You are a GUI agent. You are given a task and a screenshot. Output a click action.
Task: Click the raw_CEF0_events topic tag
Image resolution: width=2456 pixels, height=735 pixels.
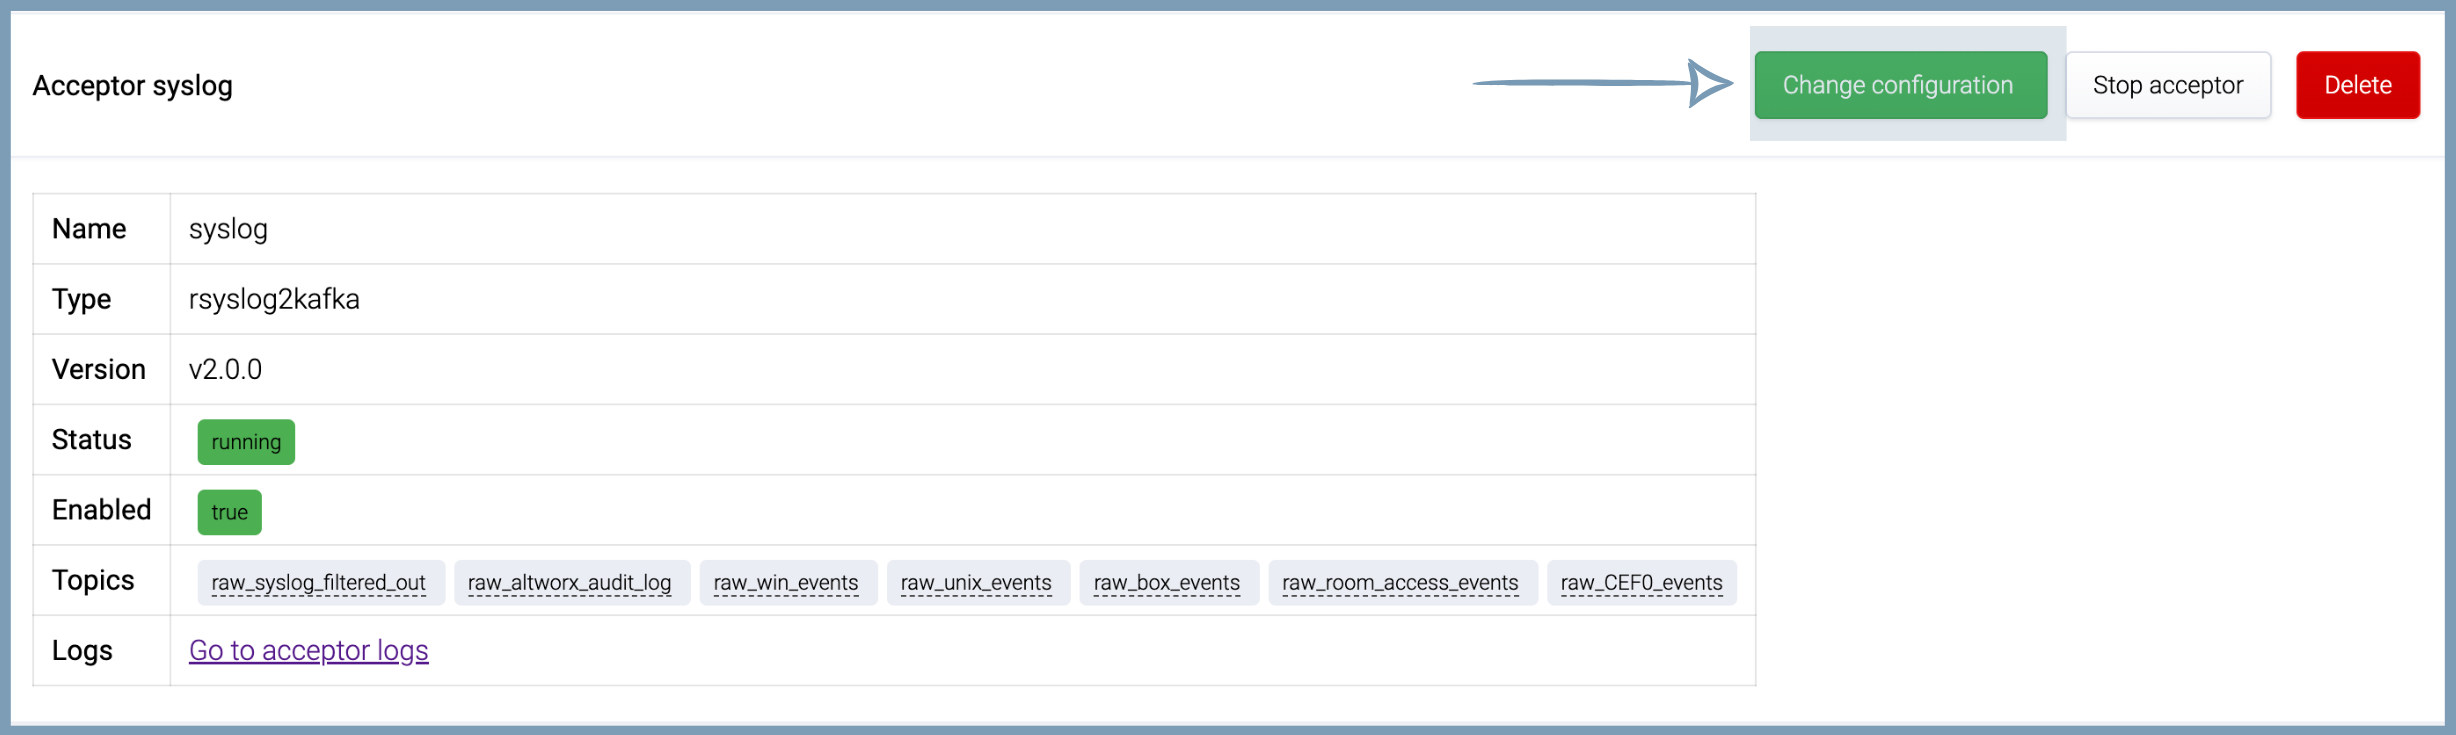click(x=1641, y=582)
